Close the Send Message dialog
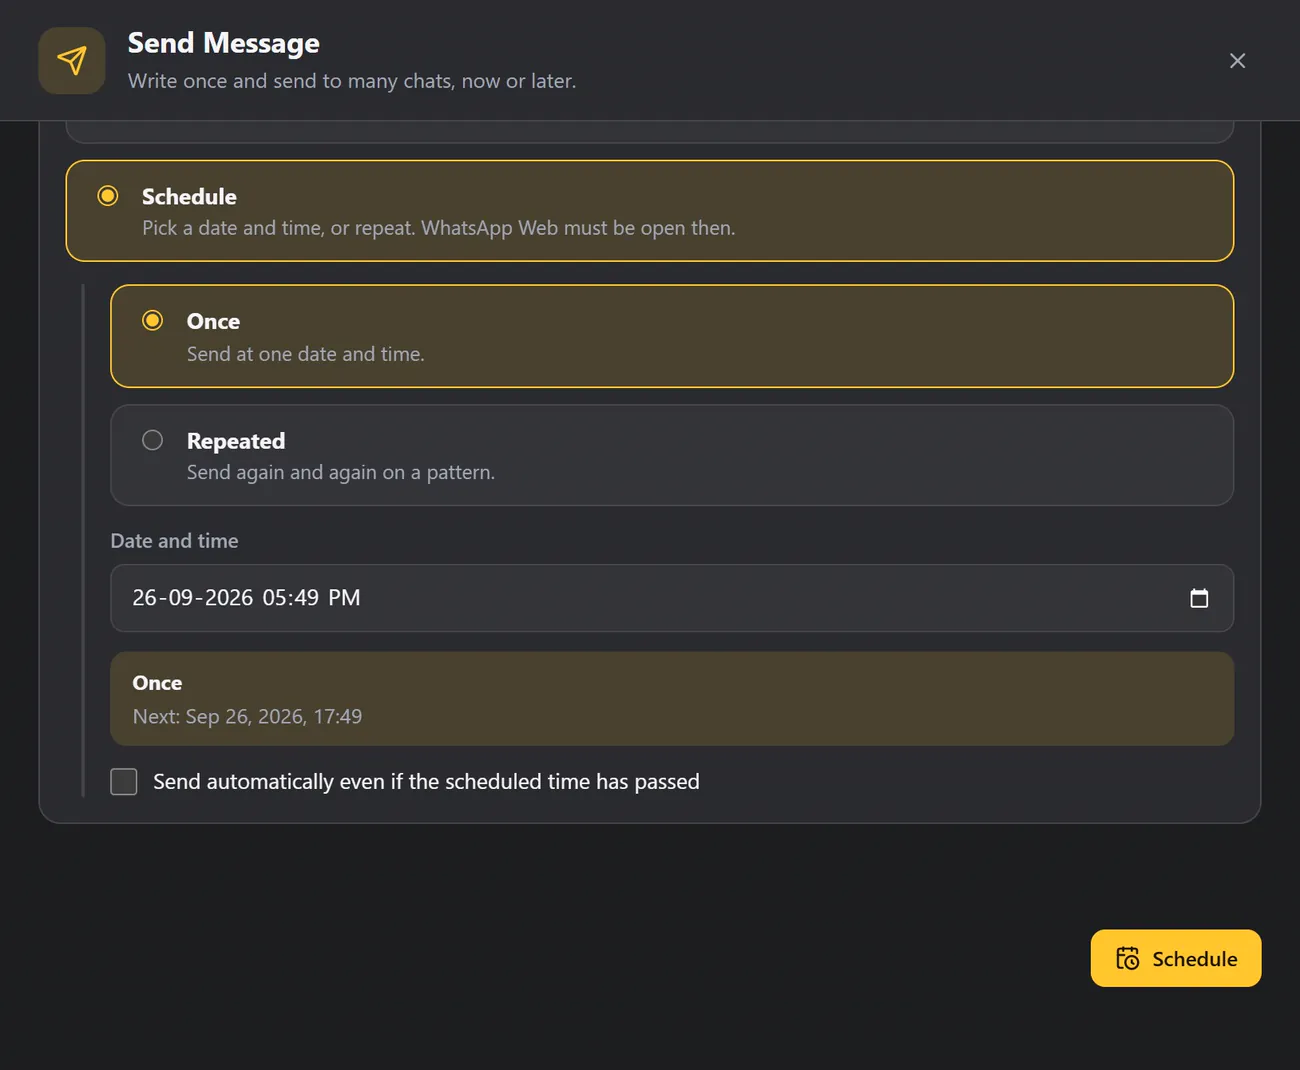1300x1070 pixels. [x=1237, y=61]
